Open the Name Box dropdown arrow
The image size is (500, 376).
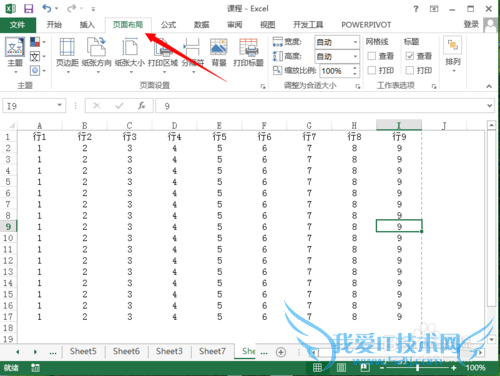tap(59, 105)
